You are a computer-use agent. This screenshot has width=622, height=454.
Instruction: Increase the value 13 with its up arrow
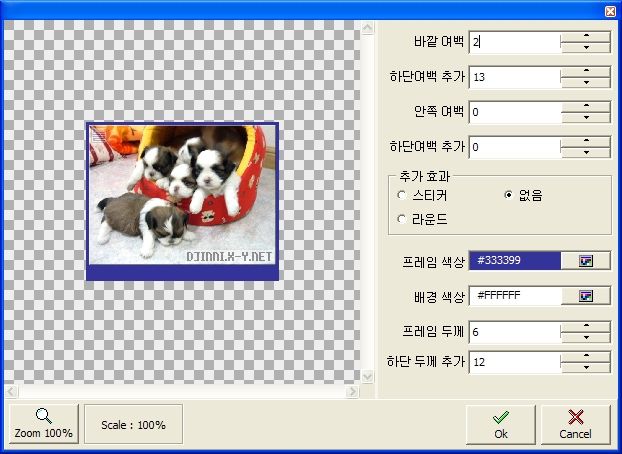pyautogui.click(x=586, y=71)
